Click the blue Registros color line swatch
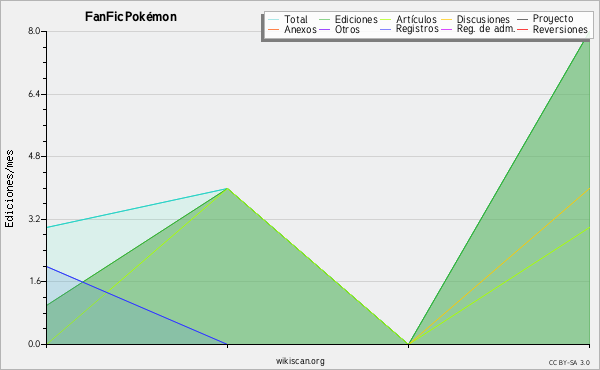This screenshot has height=370, width=600. click(386, 29)
